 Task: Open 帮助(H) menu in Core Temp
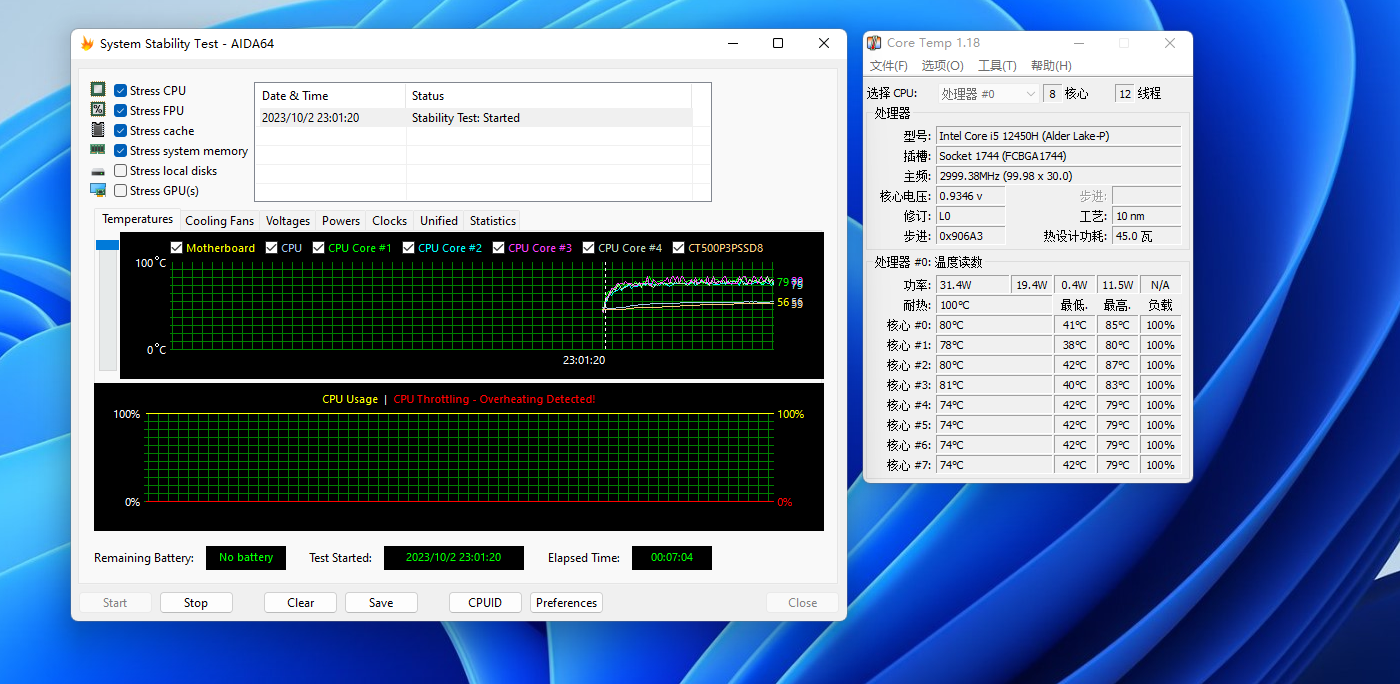click(x=1051, y=66)
